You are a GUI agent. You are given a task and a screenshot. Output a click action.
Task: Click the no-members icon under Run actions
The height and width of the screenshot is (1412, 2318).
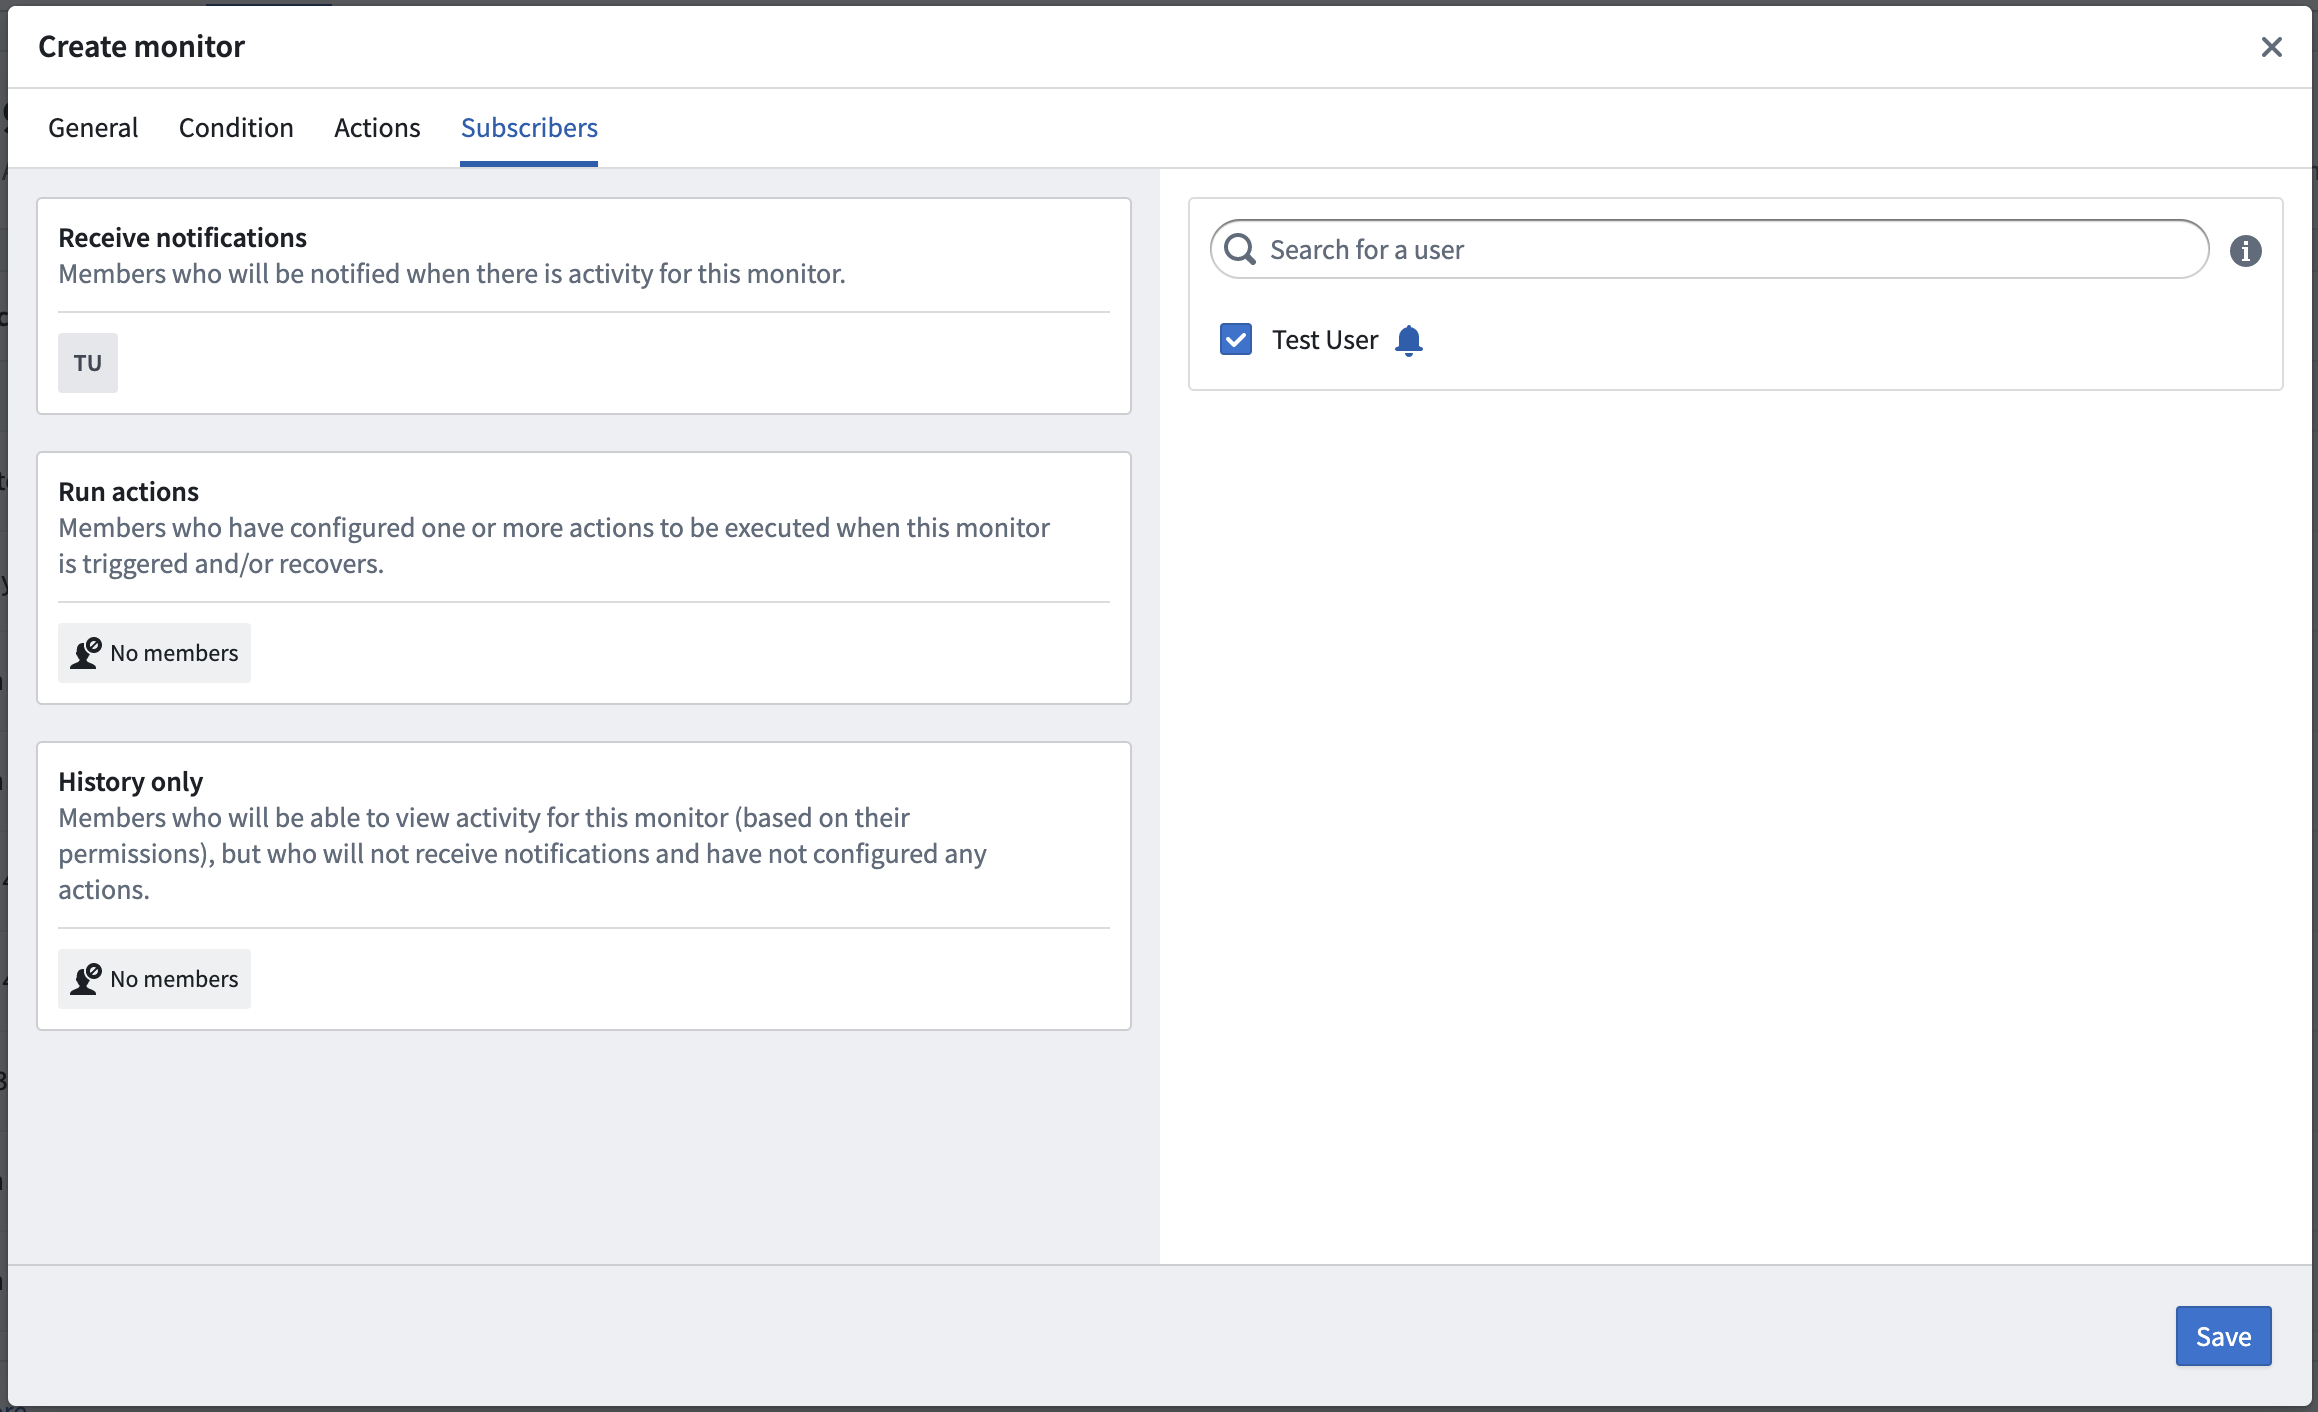click(86, 653)
